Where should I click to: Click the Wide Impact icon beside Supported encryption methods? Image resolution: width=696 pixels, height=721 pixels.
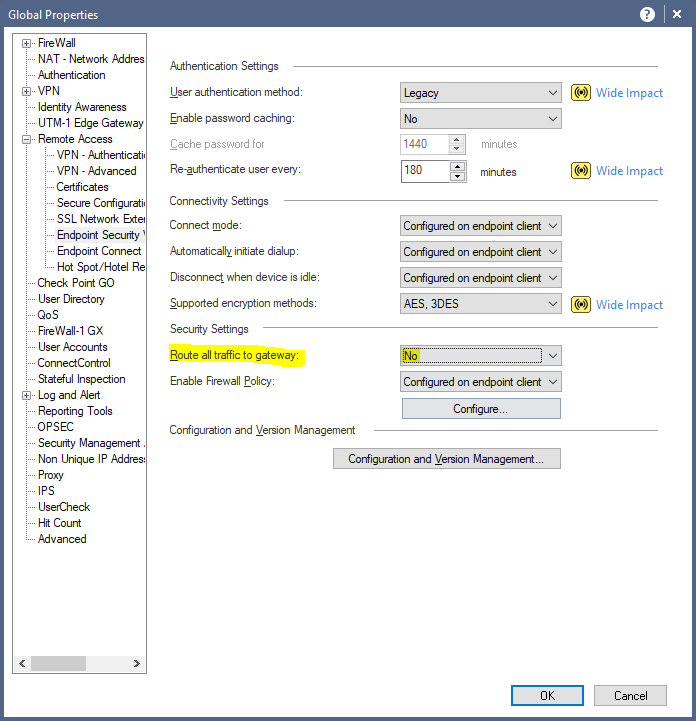581,304
